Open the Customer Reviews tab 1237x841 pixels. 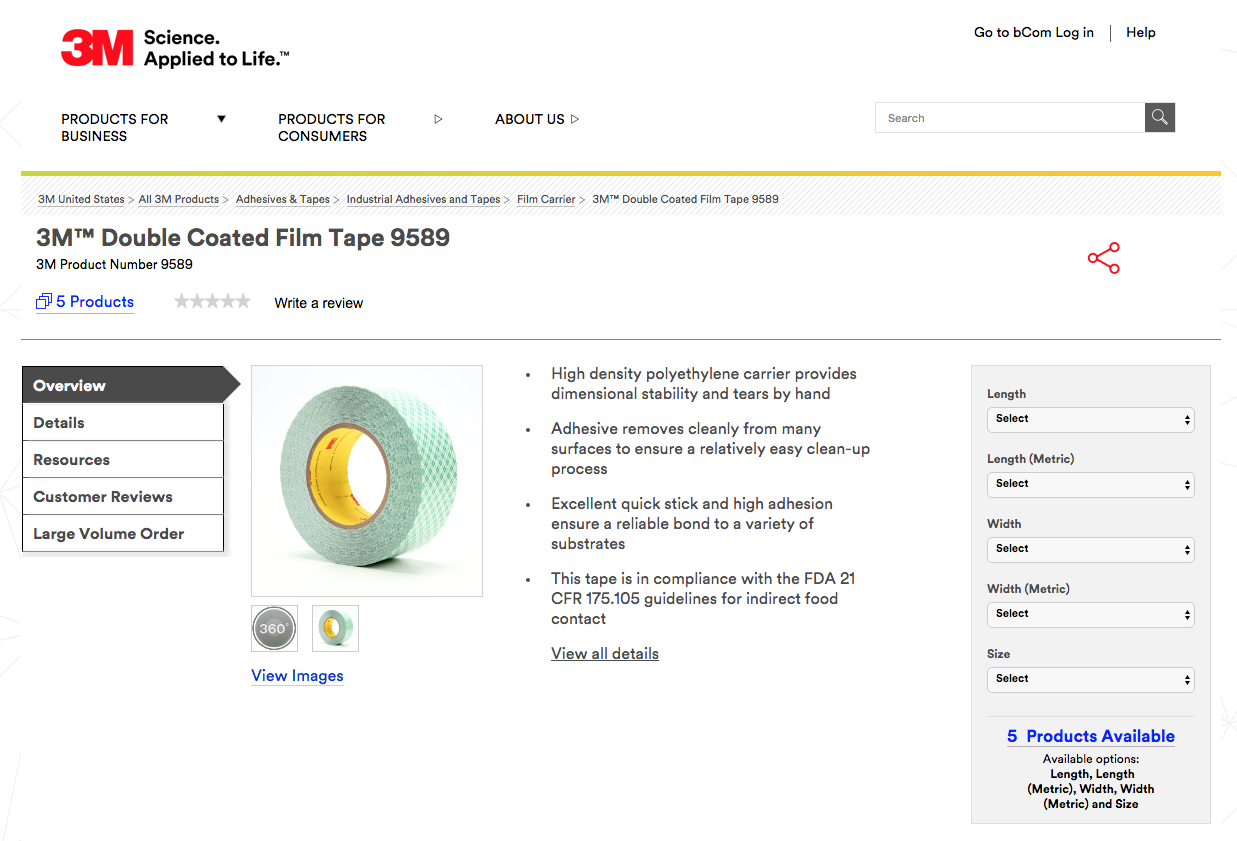click(122, 496)
